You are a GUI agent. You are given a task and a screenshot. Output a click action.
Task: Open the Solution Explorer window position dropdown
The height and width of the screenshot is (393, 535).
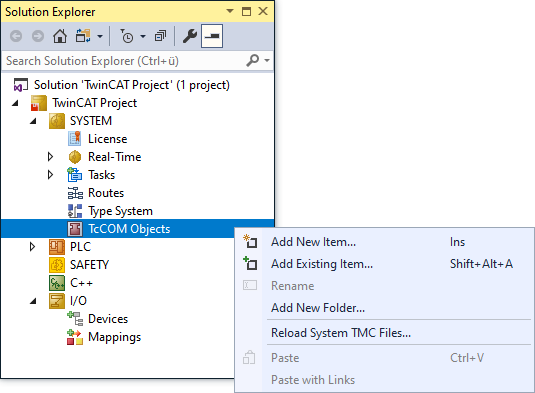pyautogui.click(x=230, y=11)
